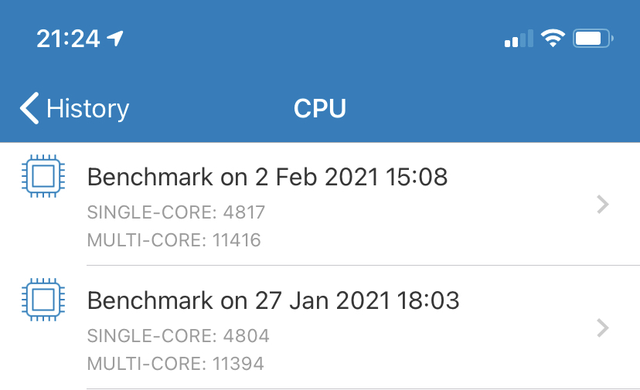Expand 27 Jan 2021 benchmark via chevron
The width and height of the screenshot is (640, 390).
(x=603, y=328)
